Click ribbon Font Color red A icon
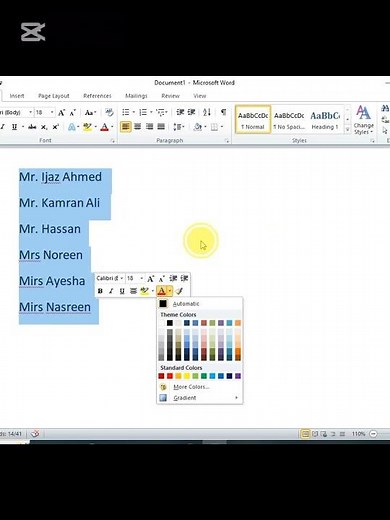Viewport: 390px width, 520px height. (104, 127)
